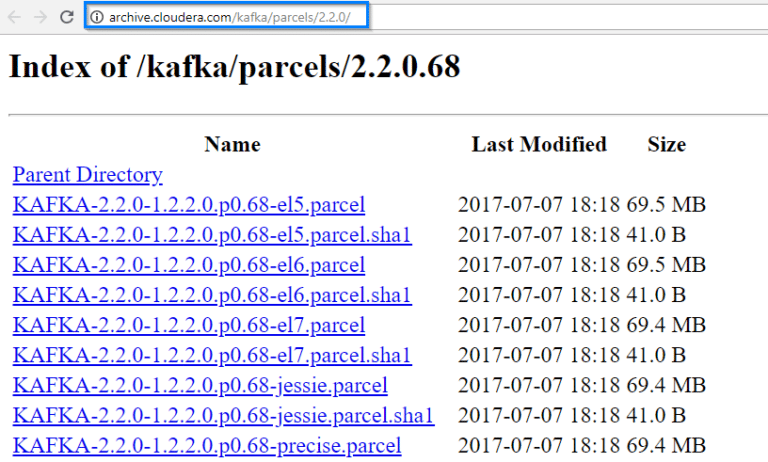The height and width of the screenshot is (462, 768).
Task: Open the el5.parcel.sha1 checksum link
Action: click(x=212, y=235)
